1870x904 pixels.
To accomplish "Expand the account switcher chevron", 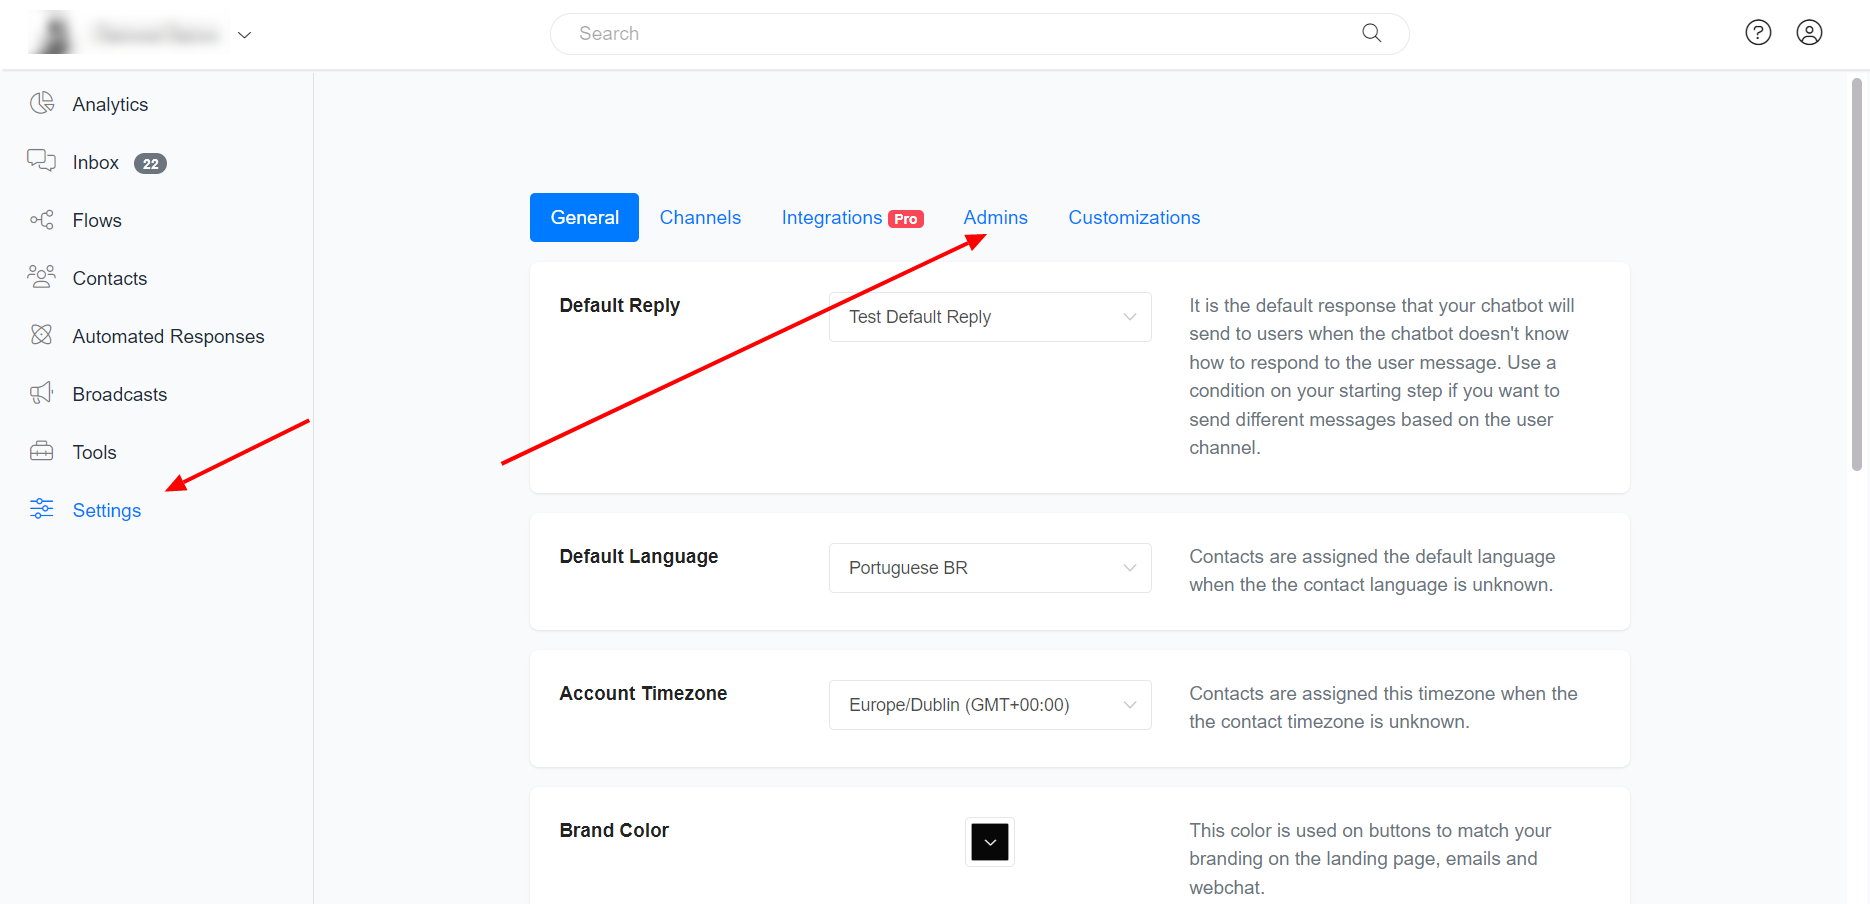I will (244, 35).
